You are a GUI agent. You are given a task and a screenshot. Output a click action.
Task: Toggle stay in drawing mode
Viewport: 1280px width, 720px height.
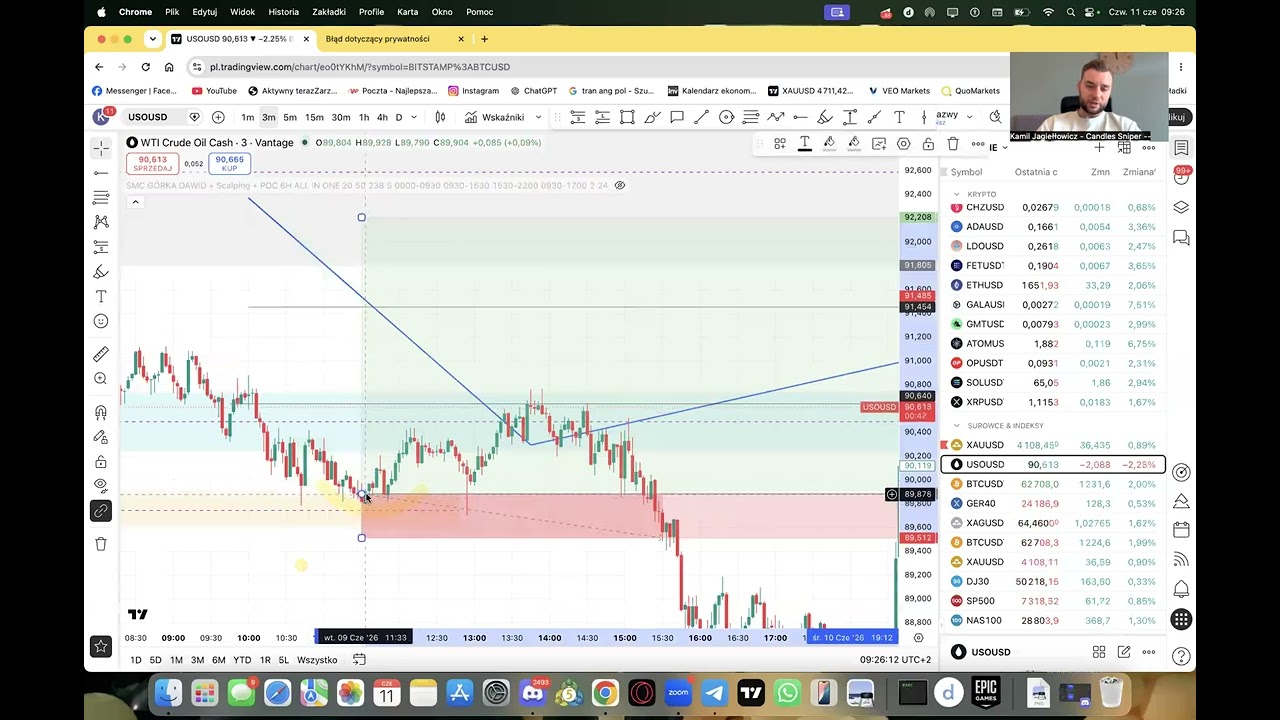click(x=101, y=437)
